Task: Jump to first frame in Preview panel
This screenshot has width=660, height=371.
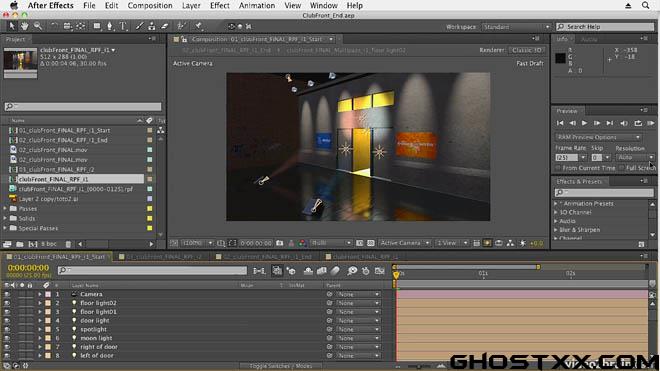Action: [560, 123]
